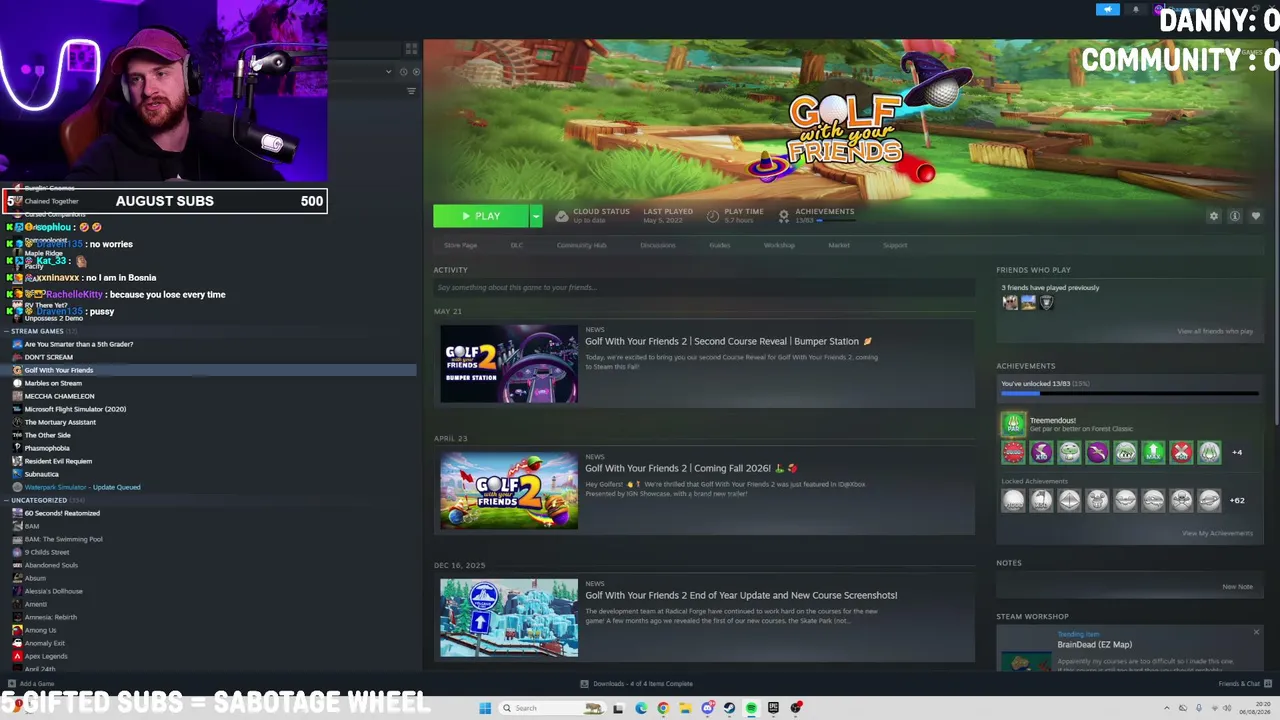Open the Workshop tab

(x=780, y=245)
